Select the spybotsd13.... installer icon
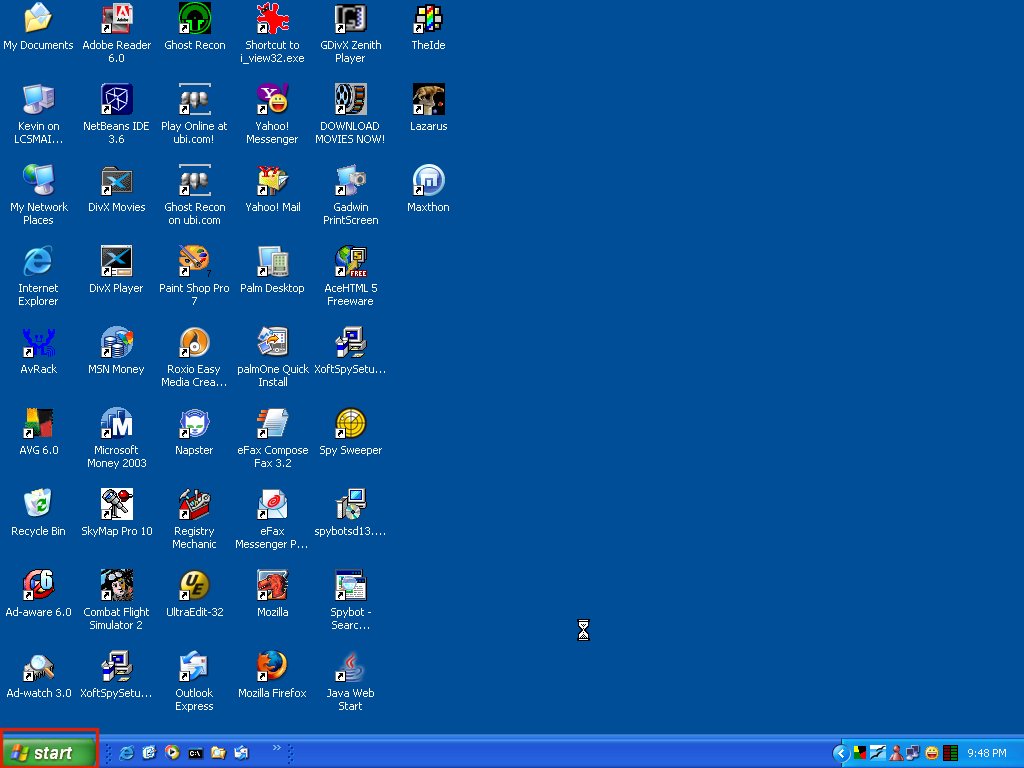The image size is (1024, 768). click(x=350, y=504)
